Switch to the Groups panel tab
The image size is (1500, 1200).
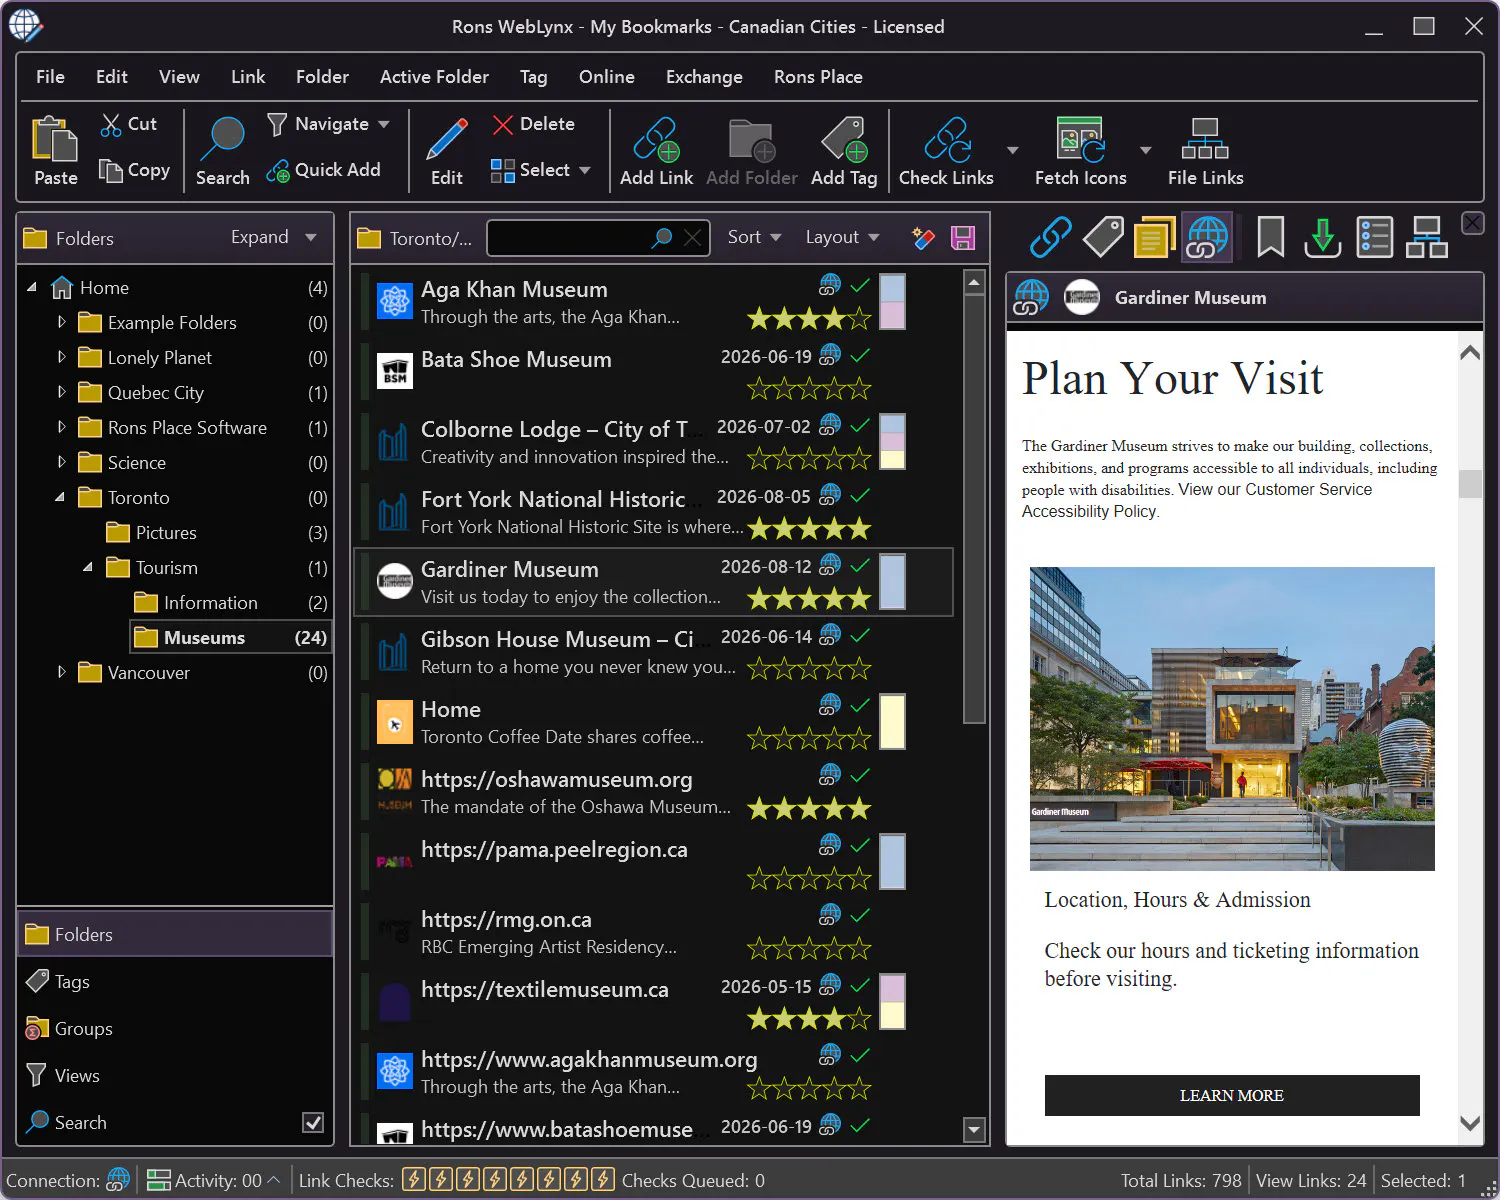click(x=175, y=1029)
